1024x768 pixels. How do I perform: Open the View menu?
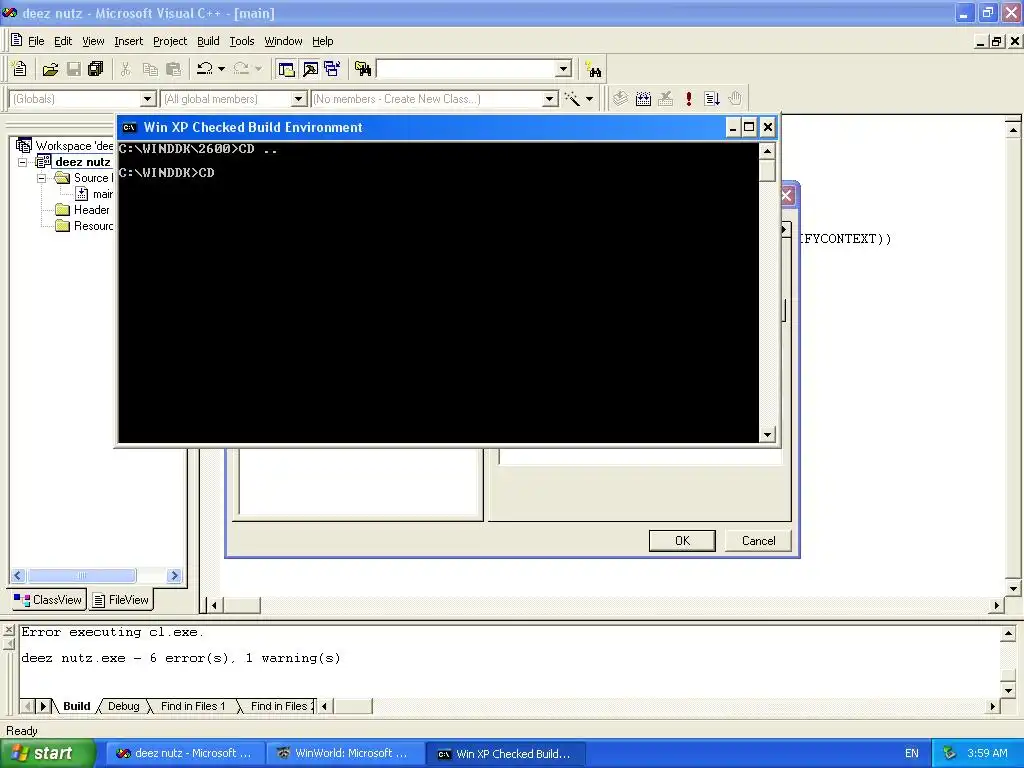tap(93, 41)
